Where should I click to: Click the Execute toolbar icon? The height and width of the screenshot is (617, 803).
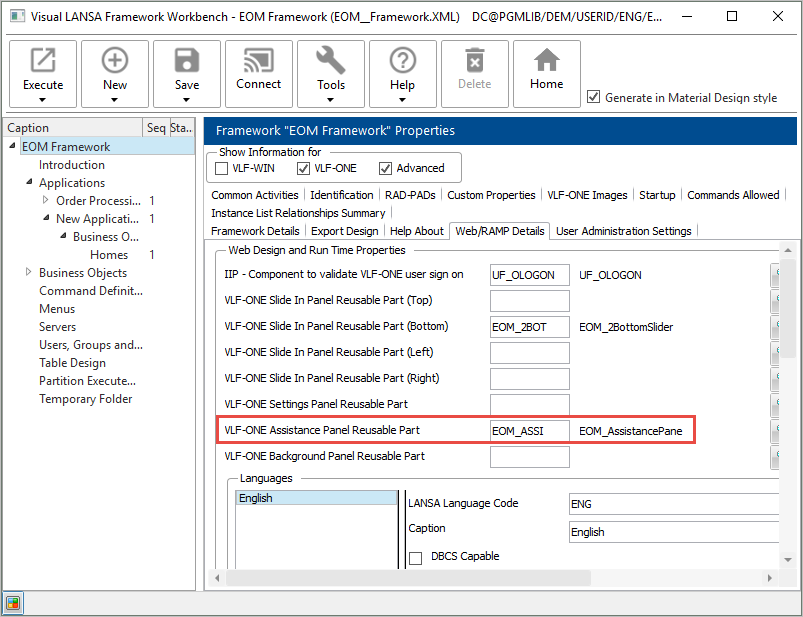[x=43, y=61]
